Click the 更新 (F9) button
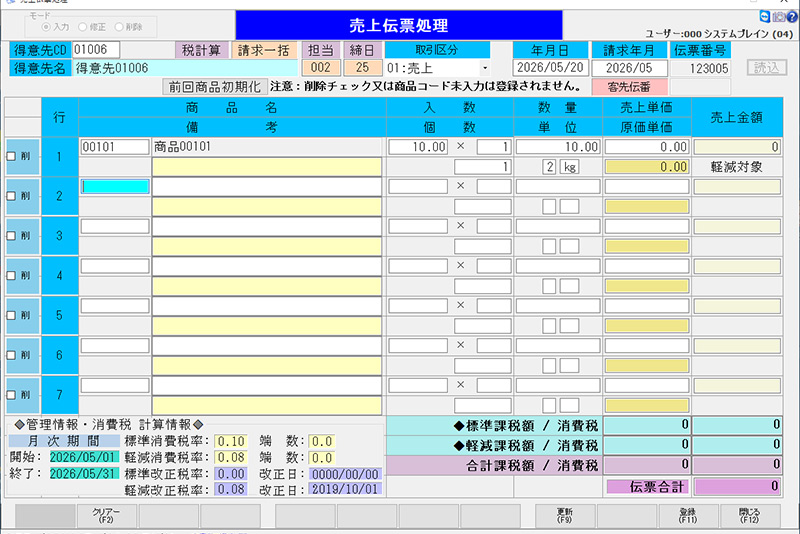 (x=564, y=516)
